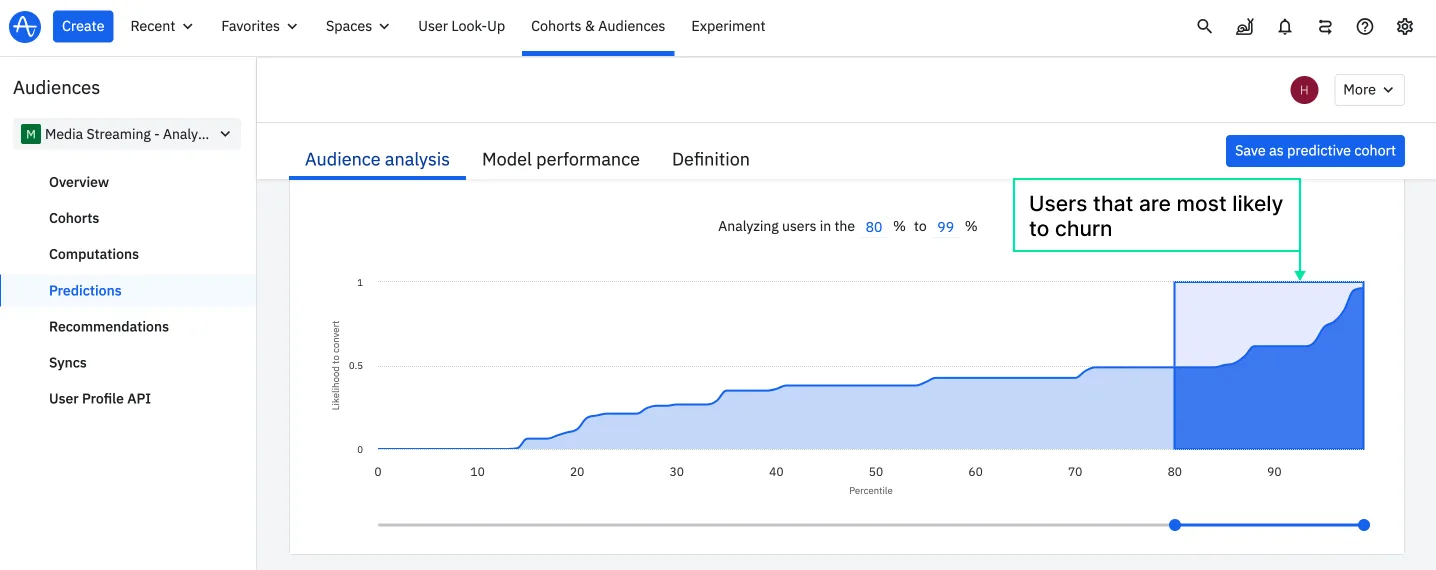Click the data sync arrows icon
Screen dimensions: 1436x570
tap(1325, 27)
